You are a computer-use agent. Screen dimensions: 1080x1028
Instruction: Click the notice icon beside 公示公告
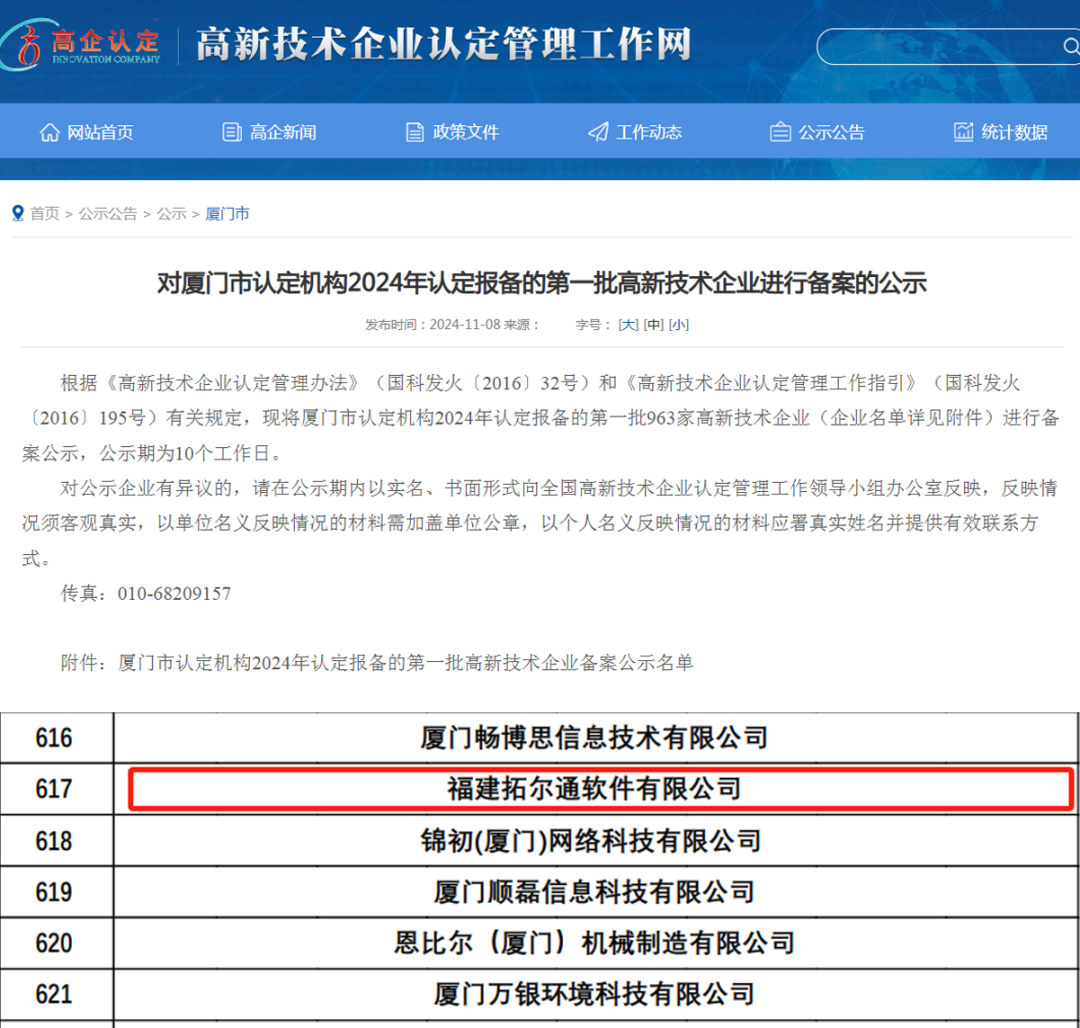(x=780, y=132)
